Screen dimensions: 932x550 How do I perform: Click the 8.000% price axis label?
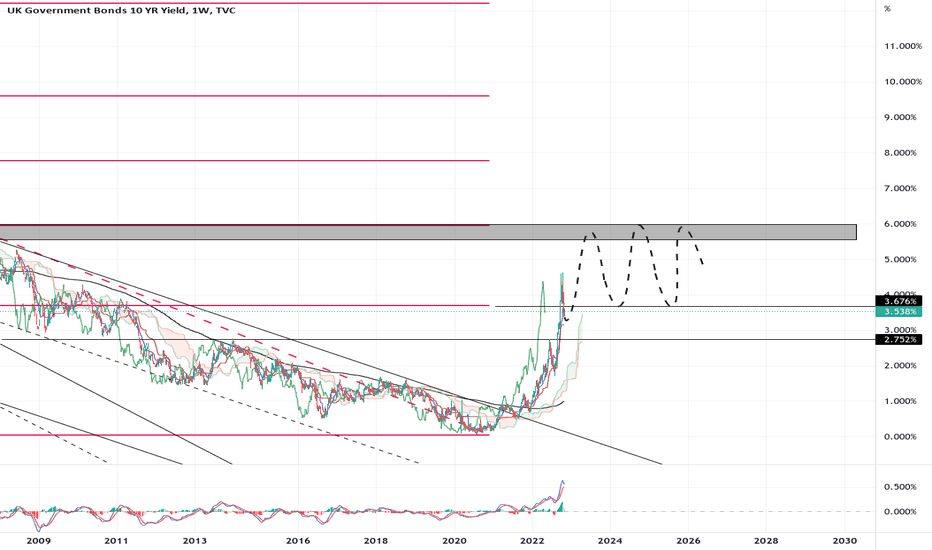tap(902, 153)
